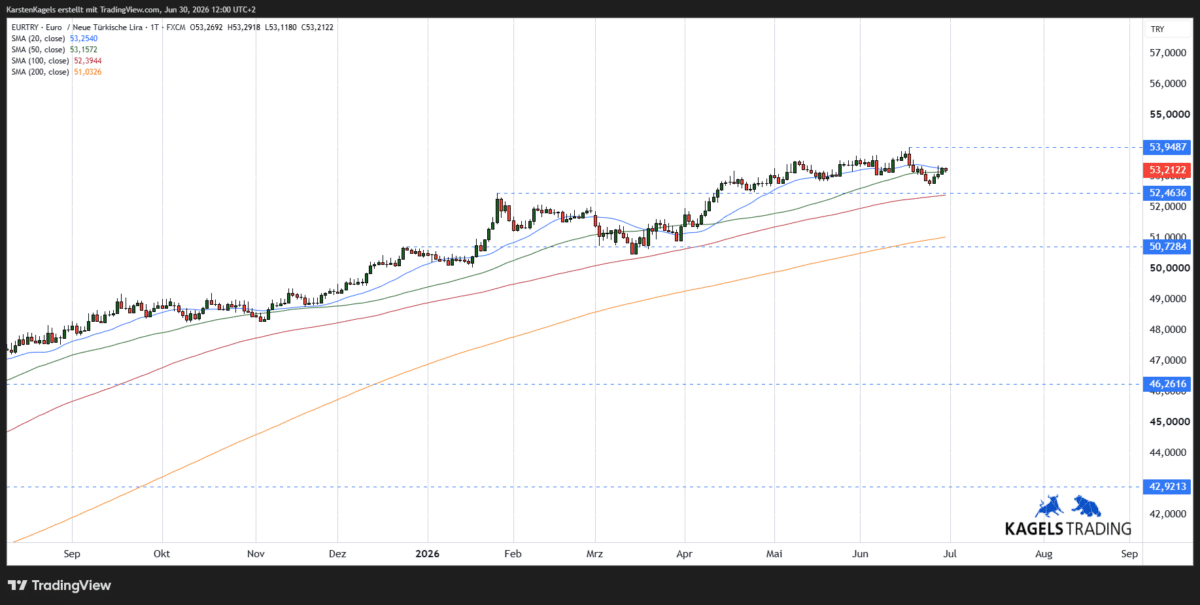Click the TRY currency label
The width and height of the screenshot is (1200, 605).
[1157, 29]
